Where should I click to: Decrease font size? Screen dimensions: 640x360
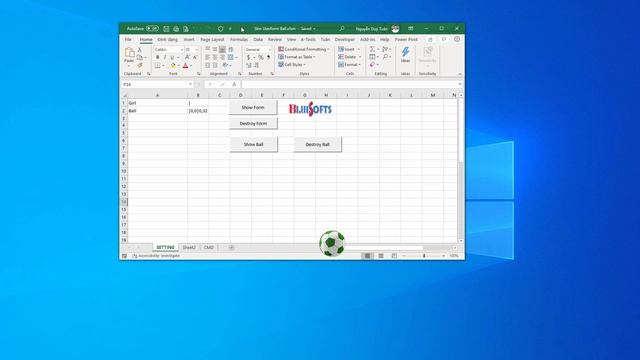[195, 57]
